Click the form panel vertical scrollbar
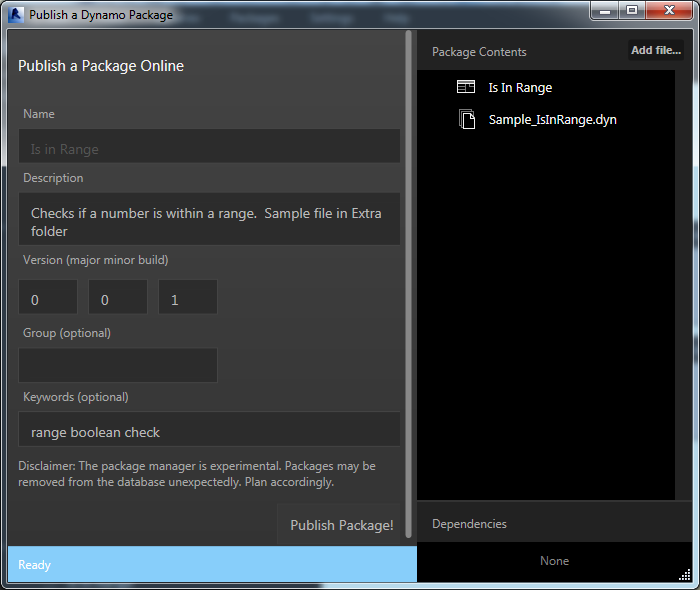This screenshot has width=700, height=590. [408, 284]
